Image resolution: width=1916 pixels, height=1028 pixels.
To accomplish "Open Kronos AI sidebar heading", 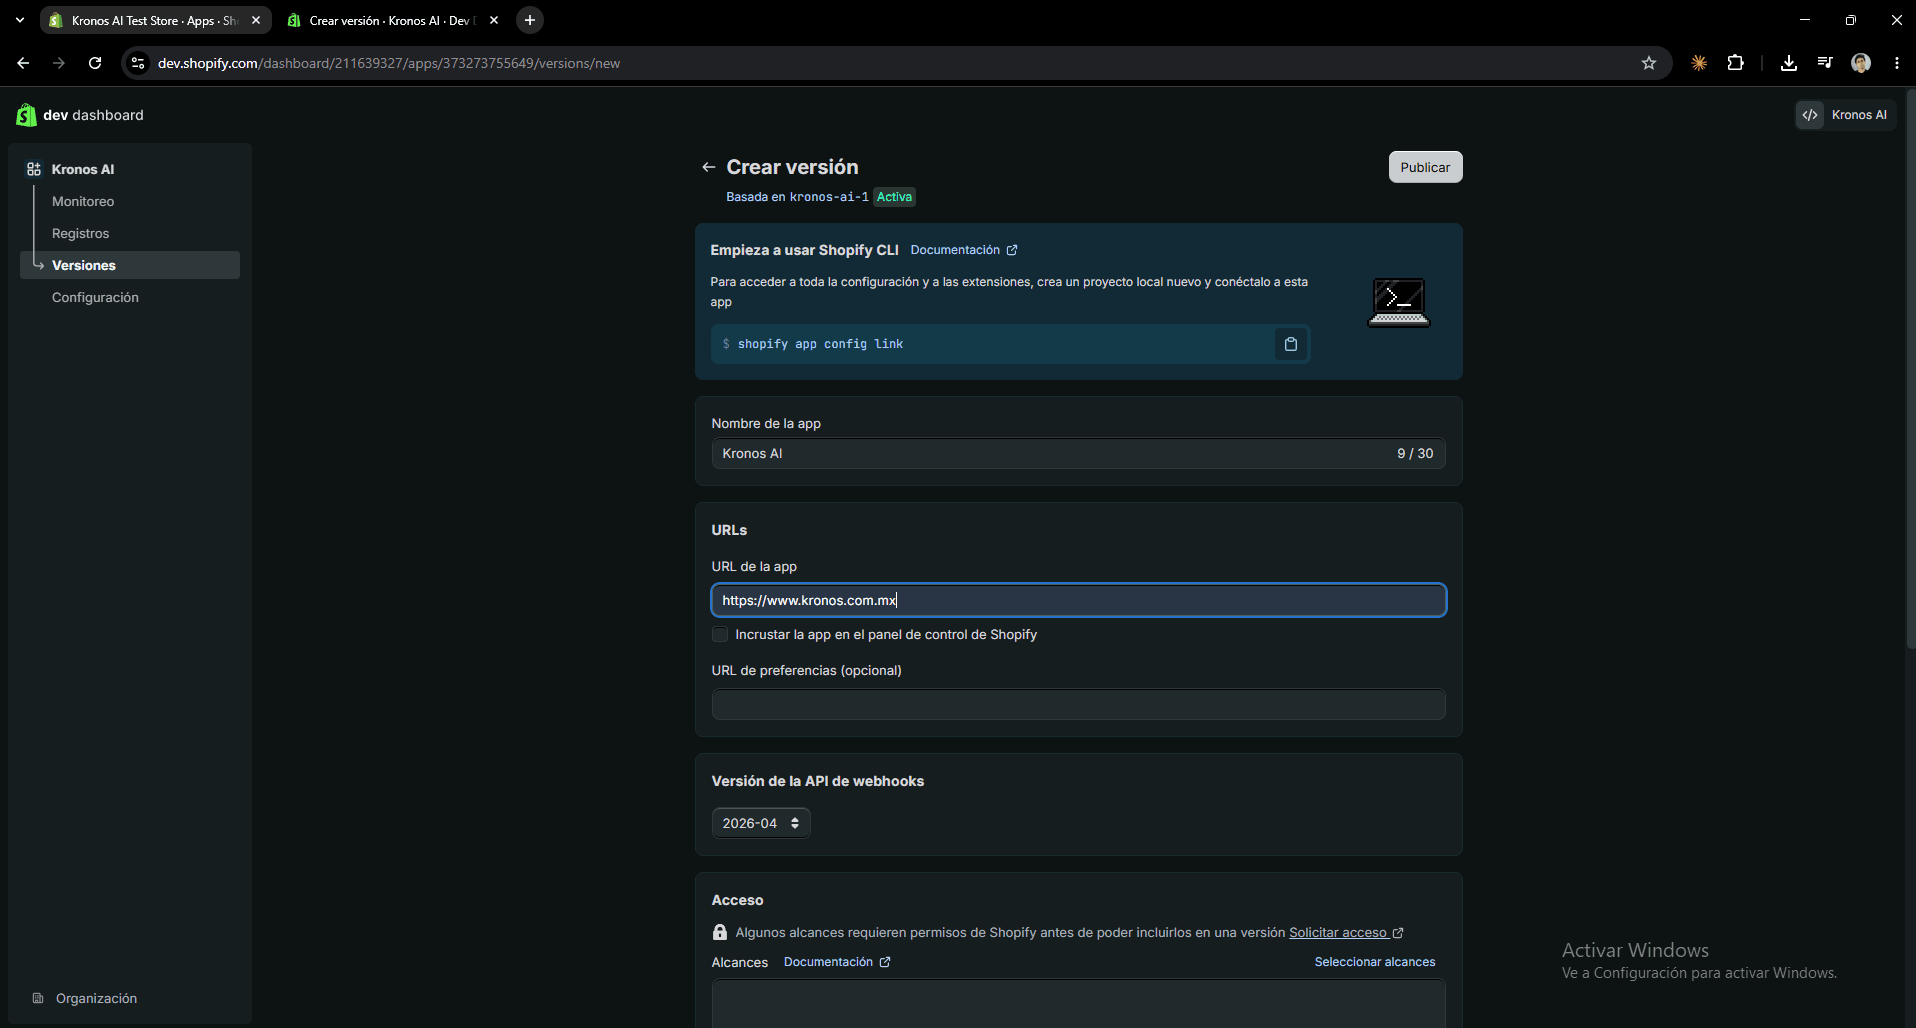I will click(83, 169).
